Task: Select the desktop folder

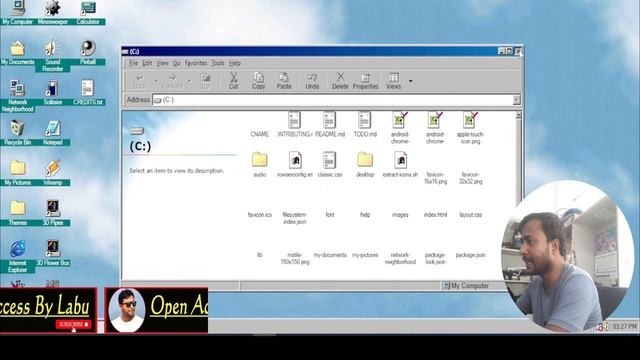Action: [365, 164]
